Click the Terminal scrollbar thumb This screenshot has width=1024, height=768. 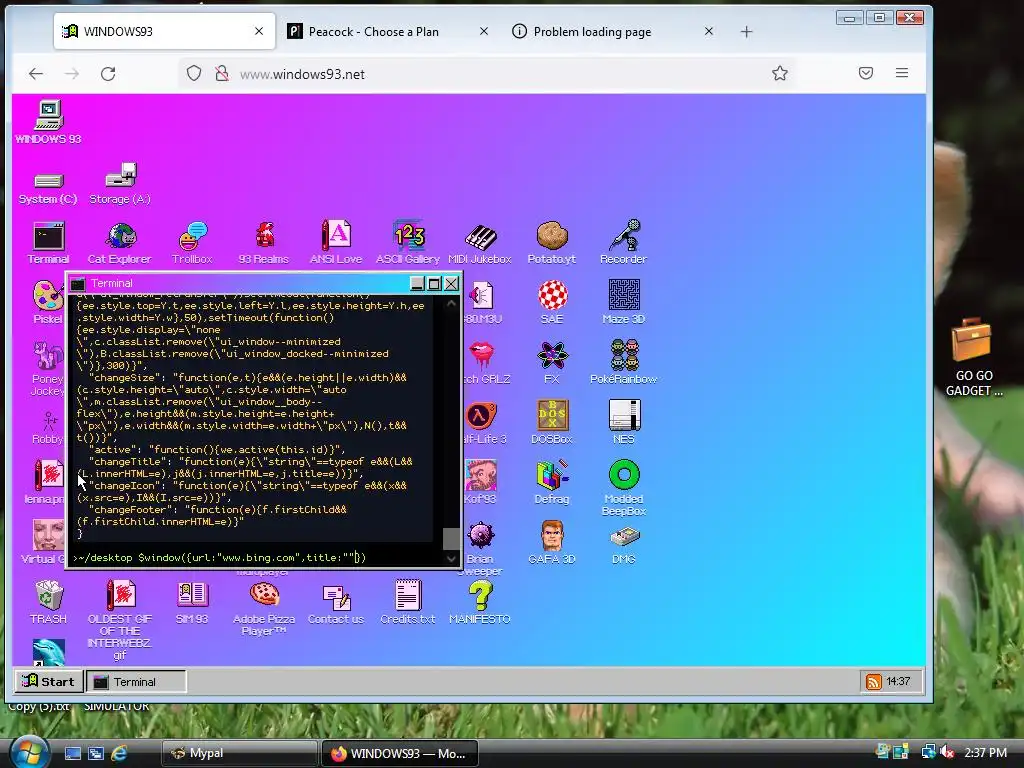coord(451,539)
